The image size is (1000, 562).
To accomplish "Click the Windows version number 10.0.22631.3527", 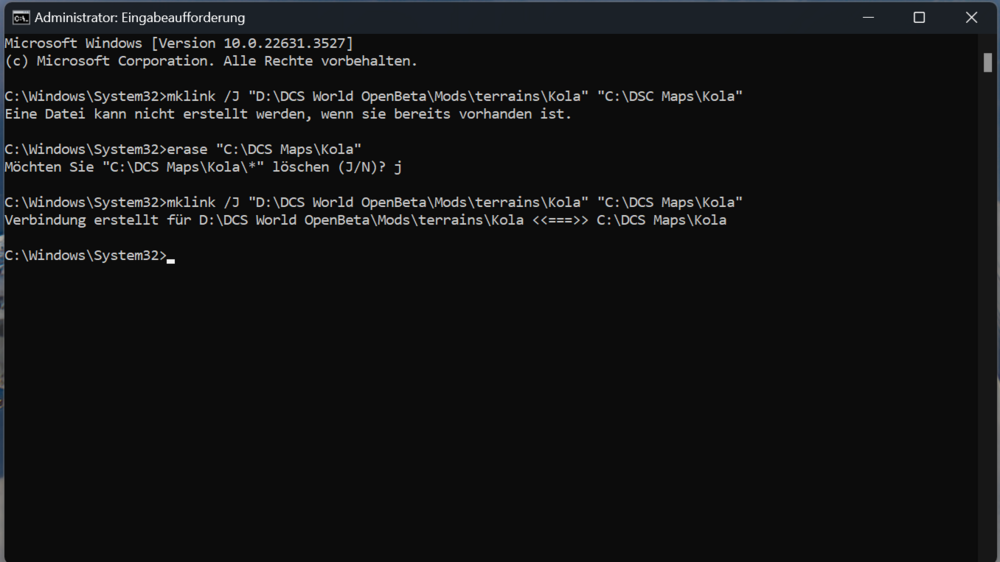I will (287, 43).
